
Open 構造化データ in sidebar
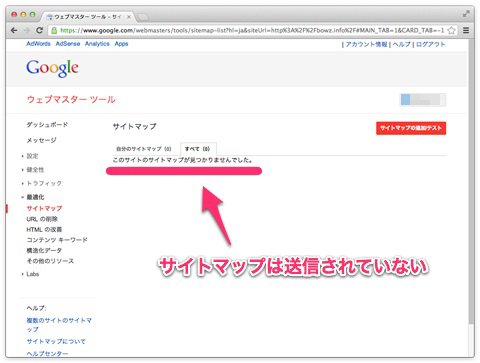point(44,250)
